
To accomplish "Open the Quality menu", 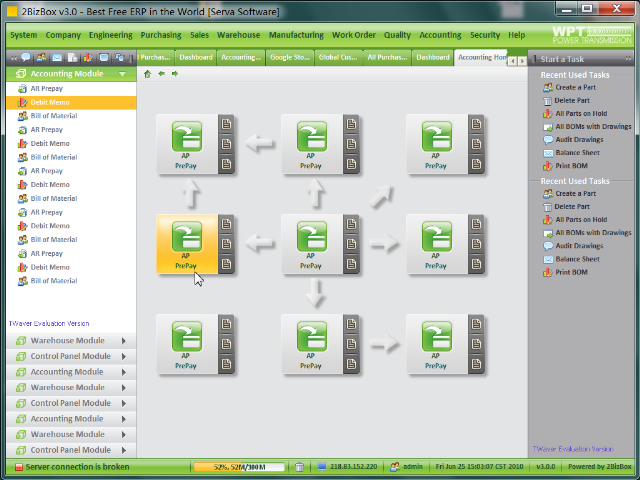I will tap(397, 35).
